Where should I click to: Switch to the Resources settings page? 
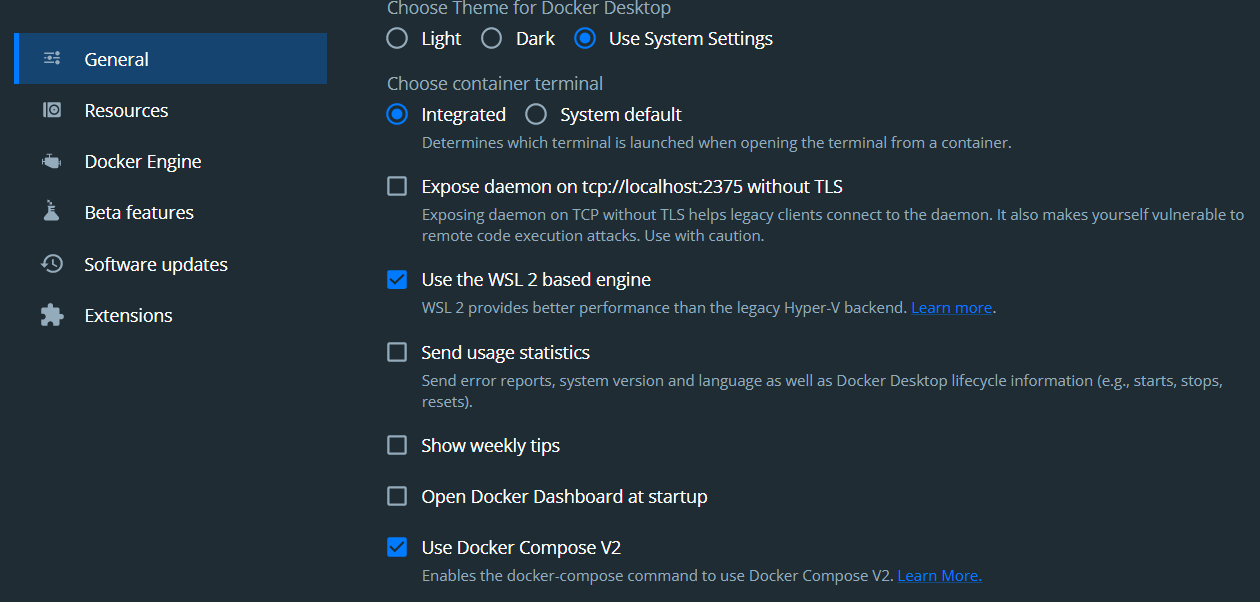coord(124,110)
